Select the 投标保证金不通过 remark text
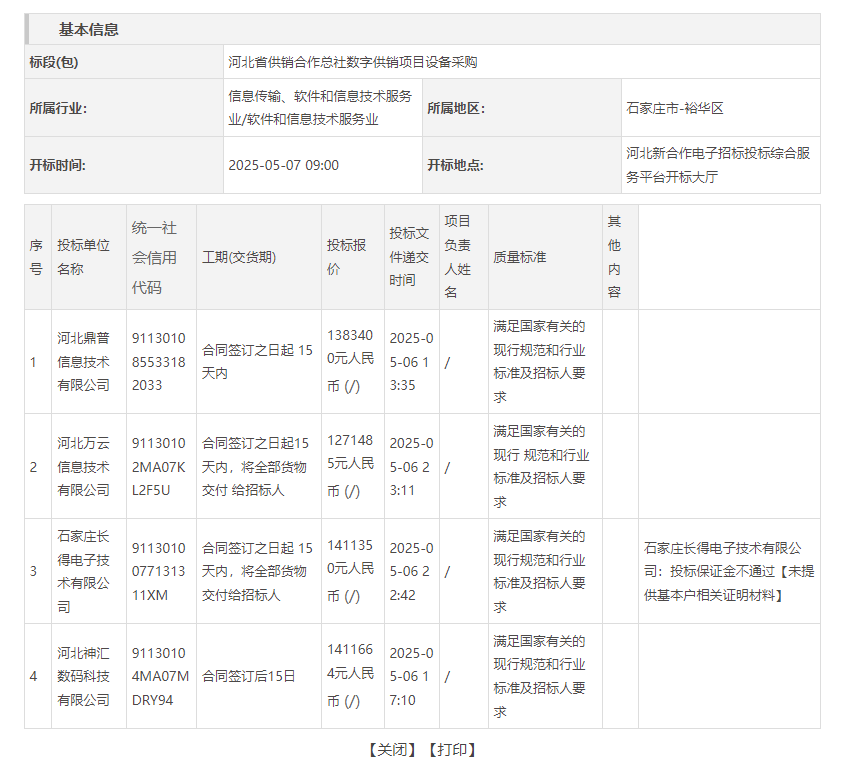This screenshot has height=766, width=844. coord(729,572)
